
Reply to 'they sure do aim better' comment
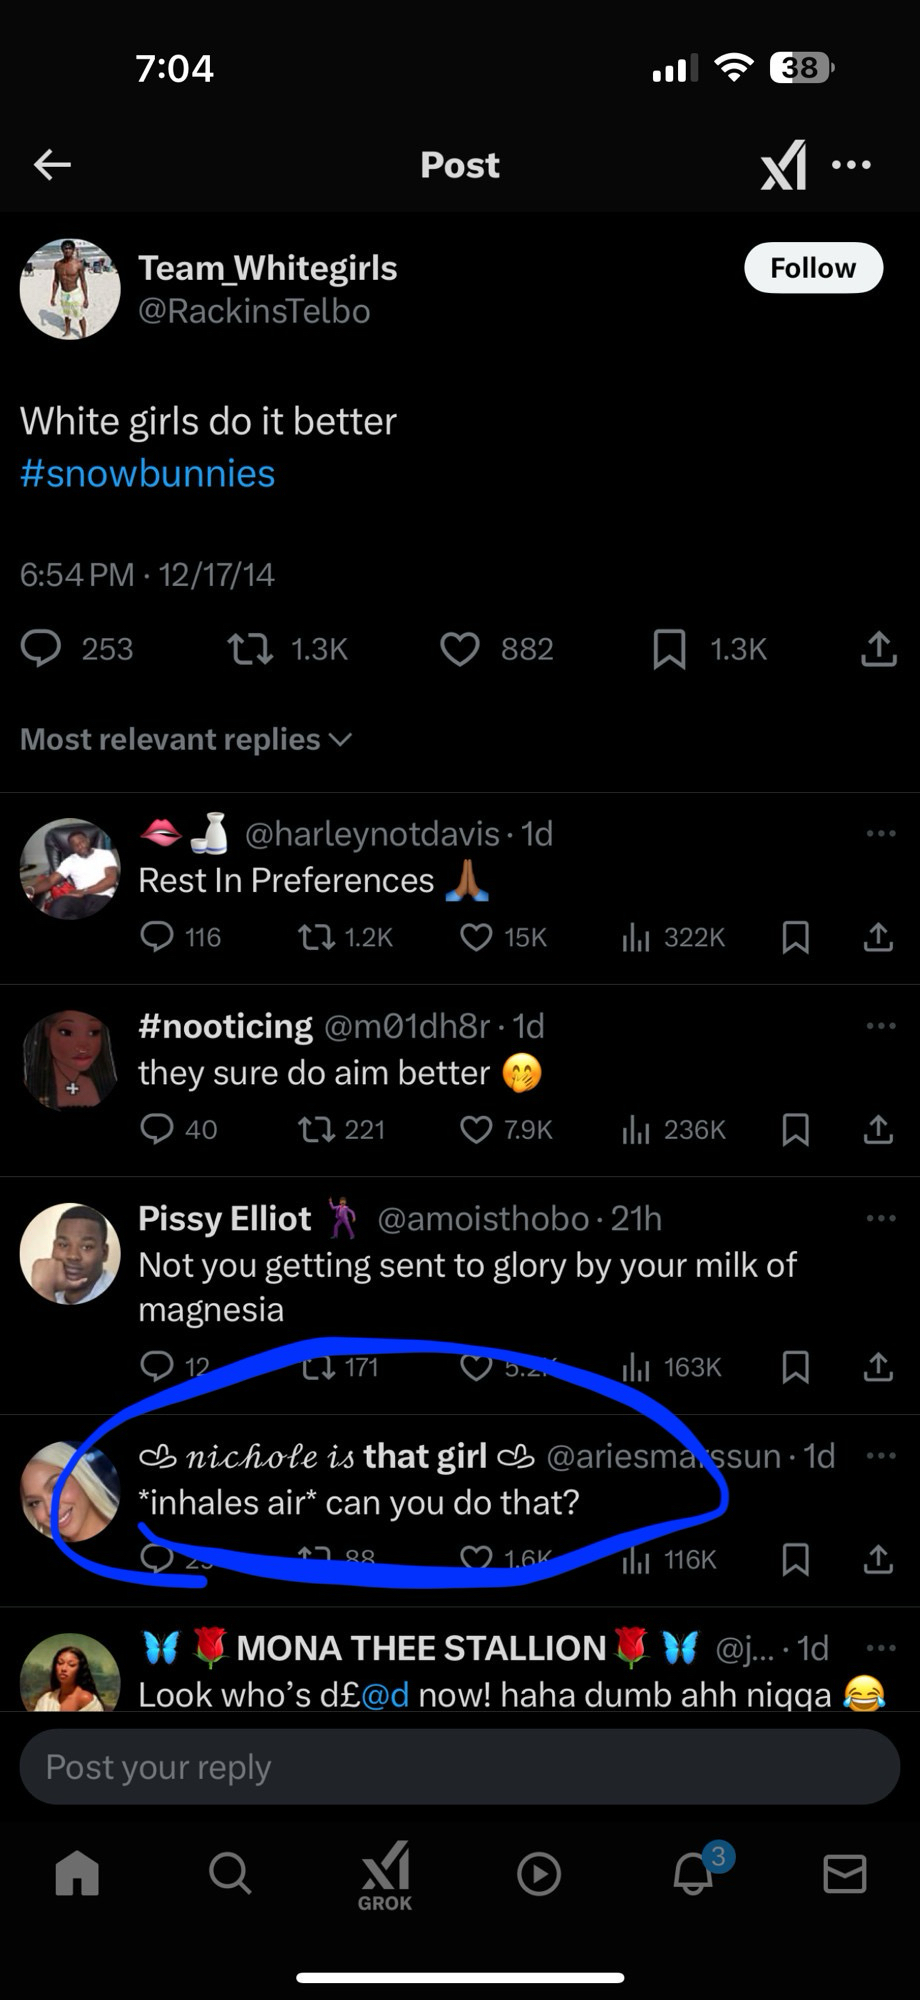157,1129
